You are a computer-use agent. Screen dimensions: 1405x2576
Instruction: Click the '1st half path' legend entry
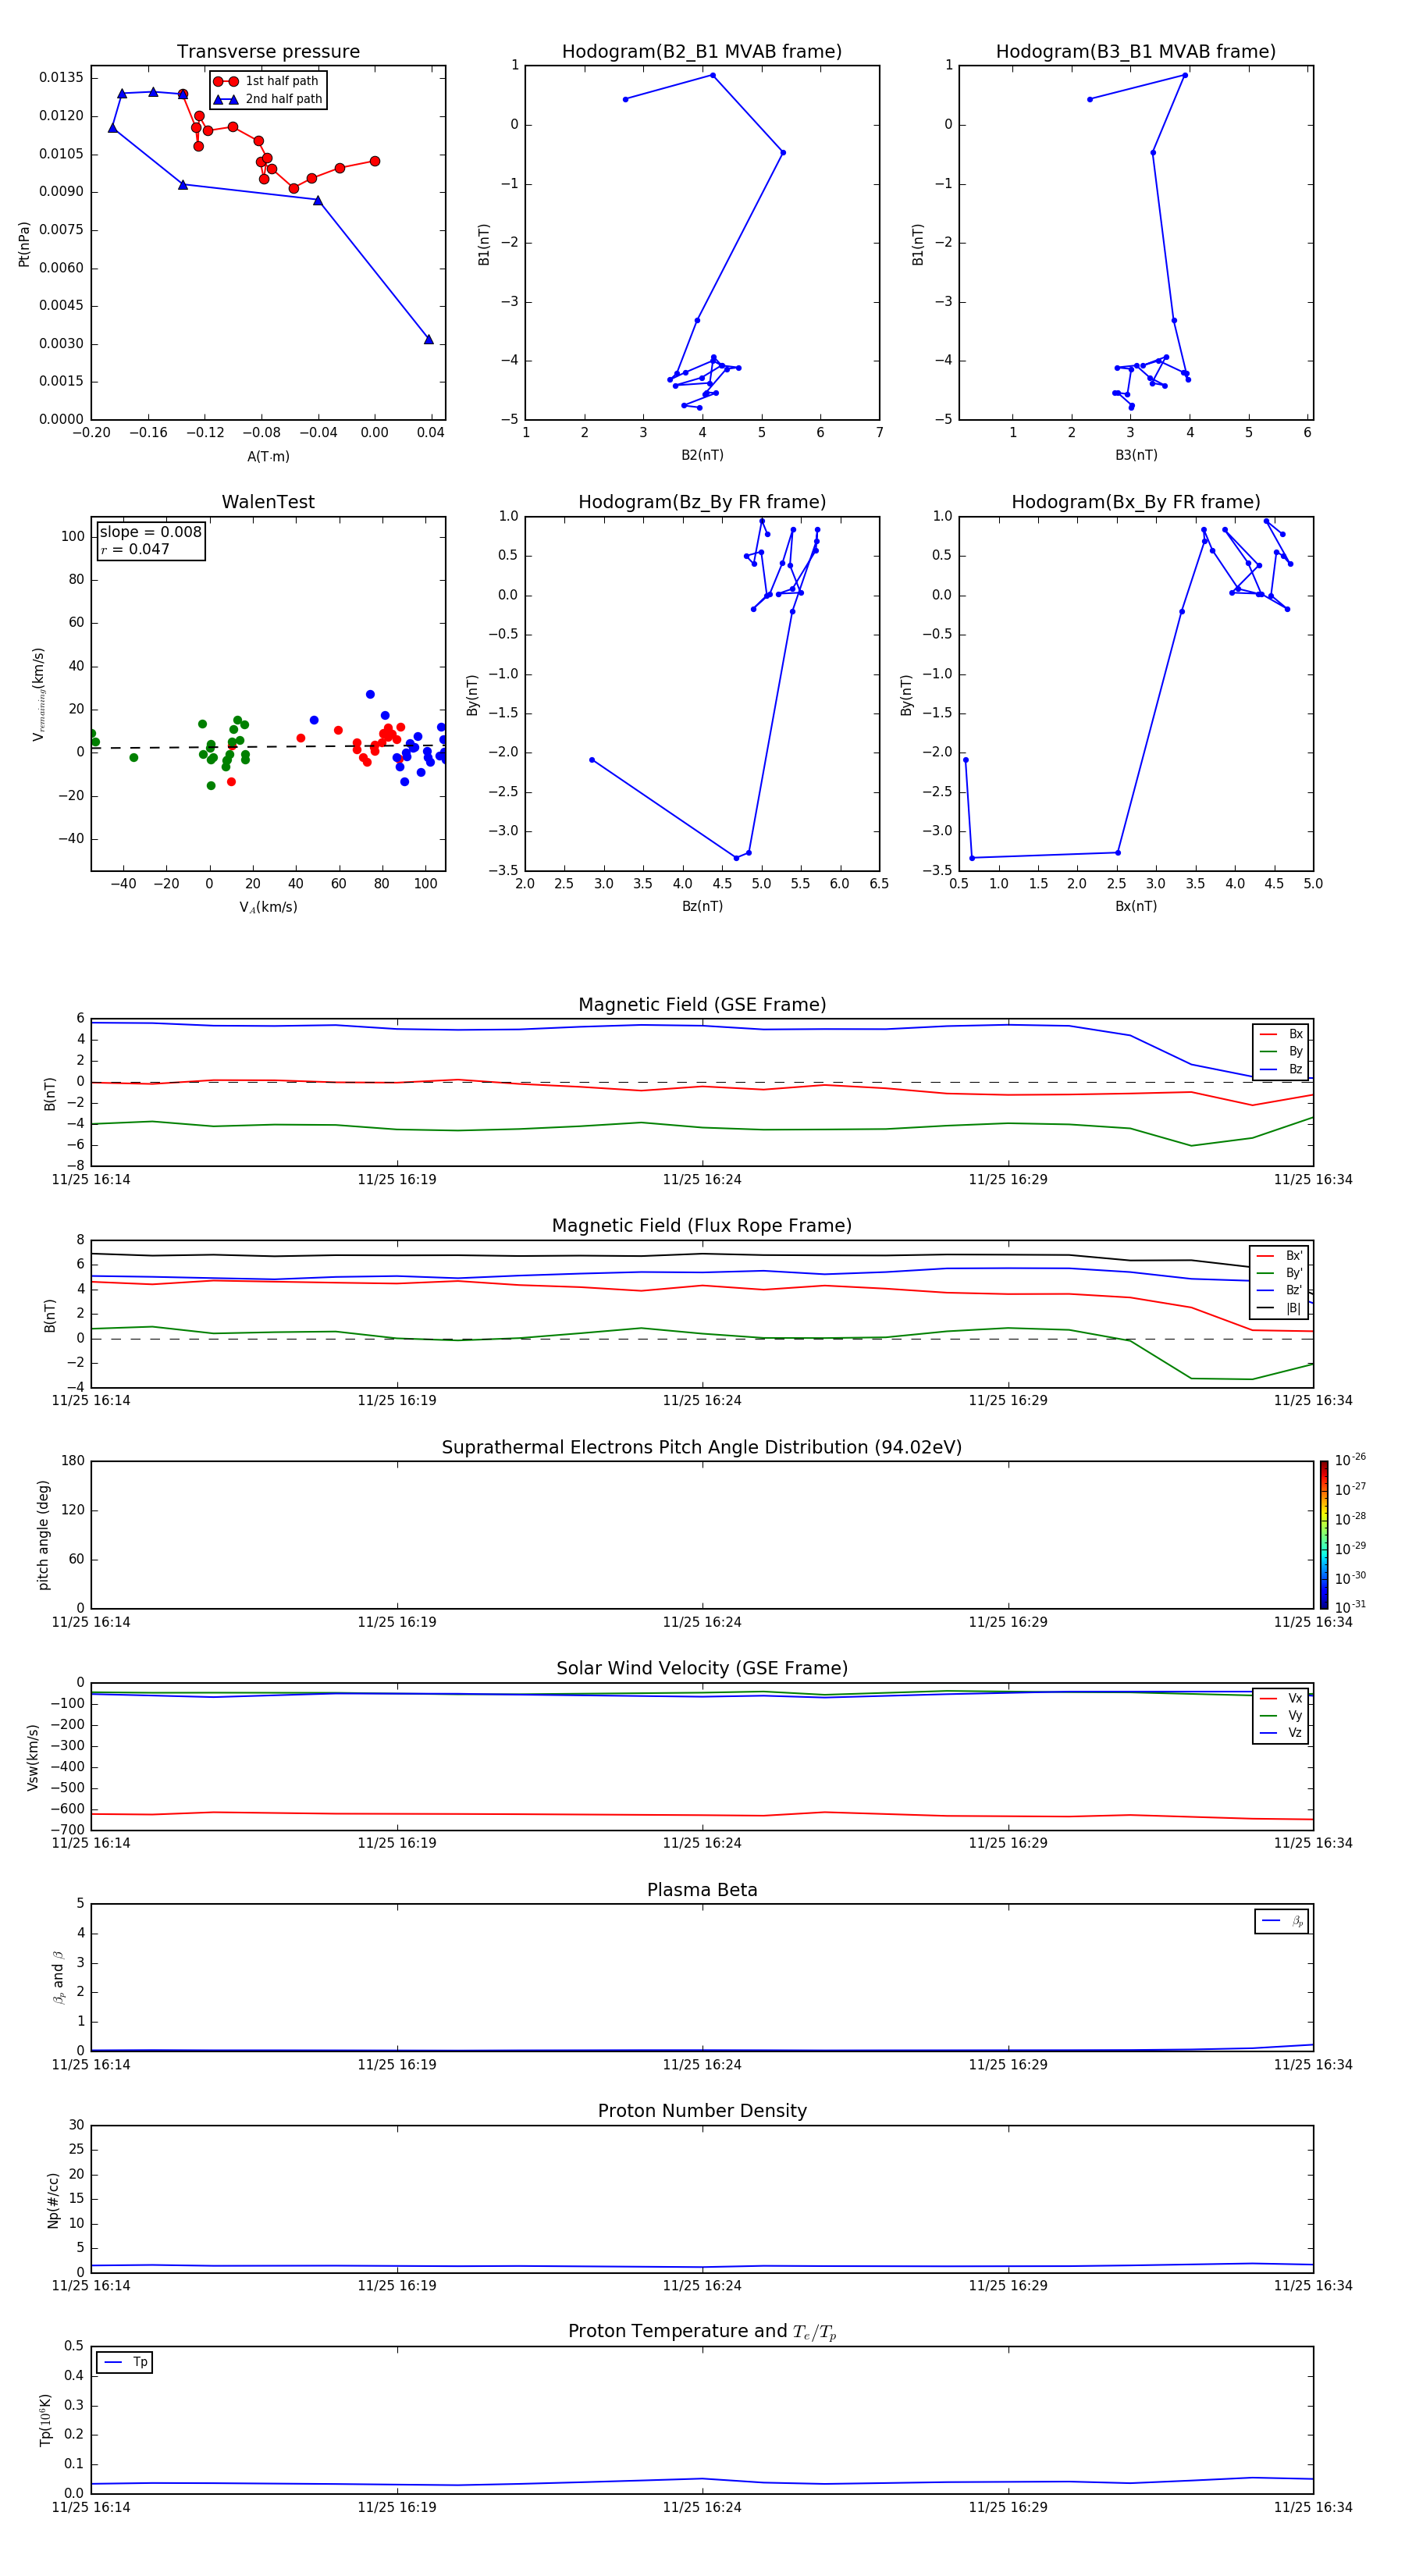pyautogui.click(x=266, y=81)
